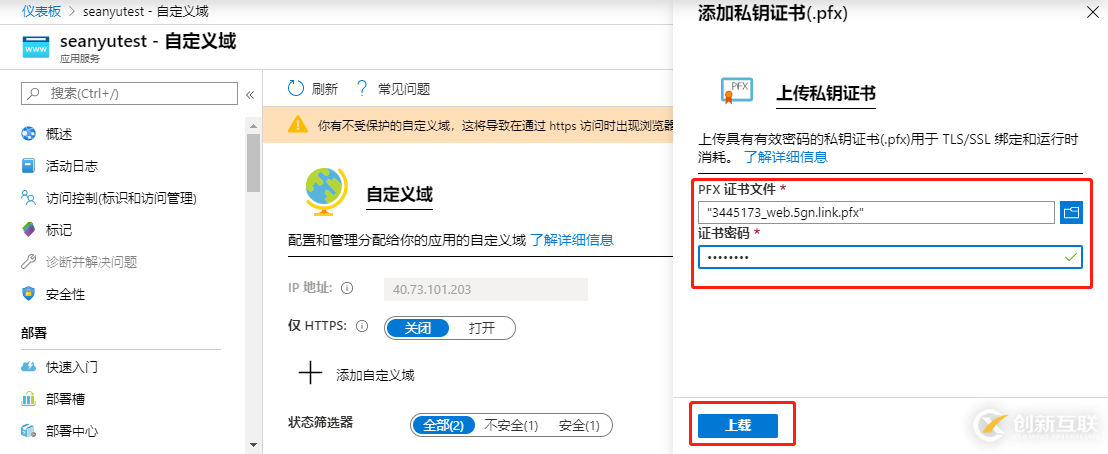
Task: Filter status by 不安全(1)
Action: click(511, 426)
